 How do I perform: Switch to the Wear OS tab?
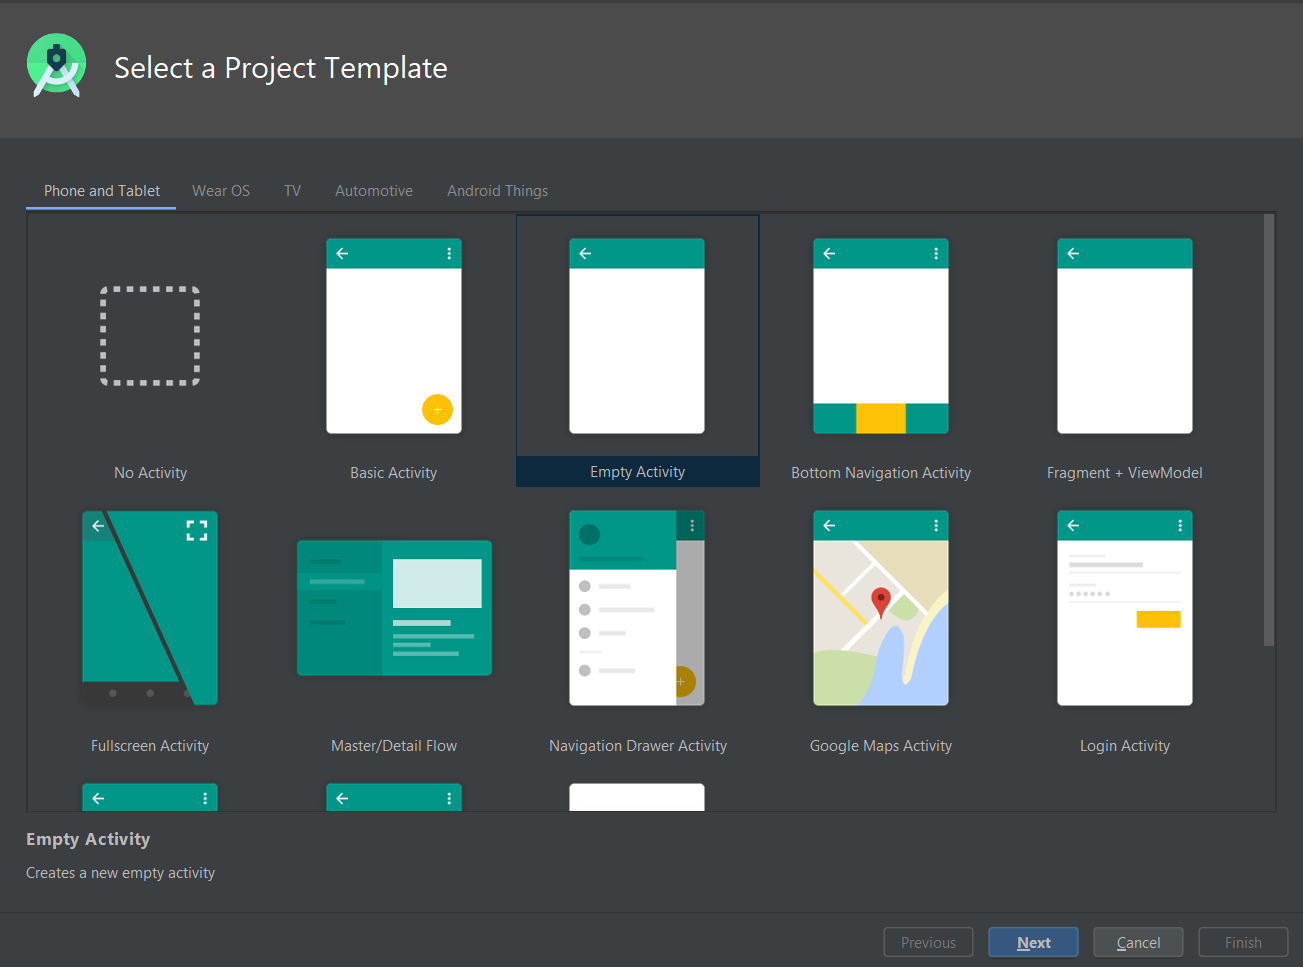(220, 190)
